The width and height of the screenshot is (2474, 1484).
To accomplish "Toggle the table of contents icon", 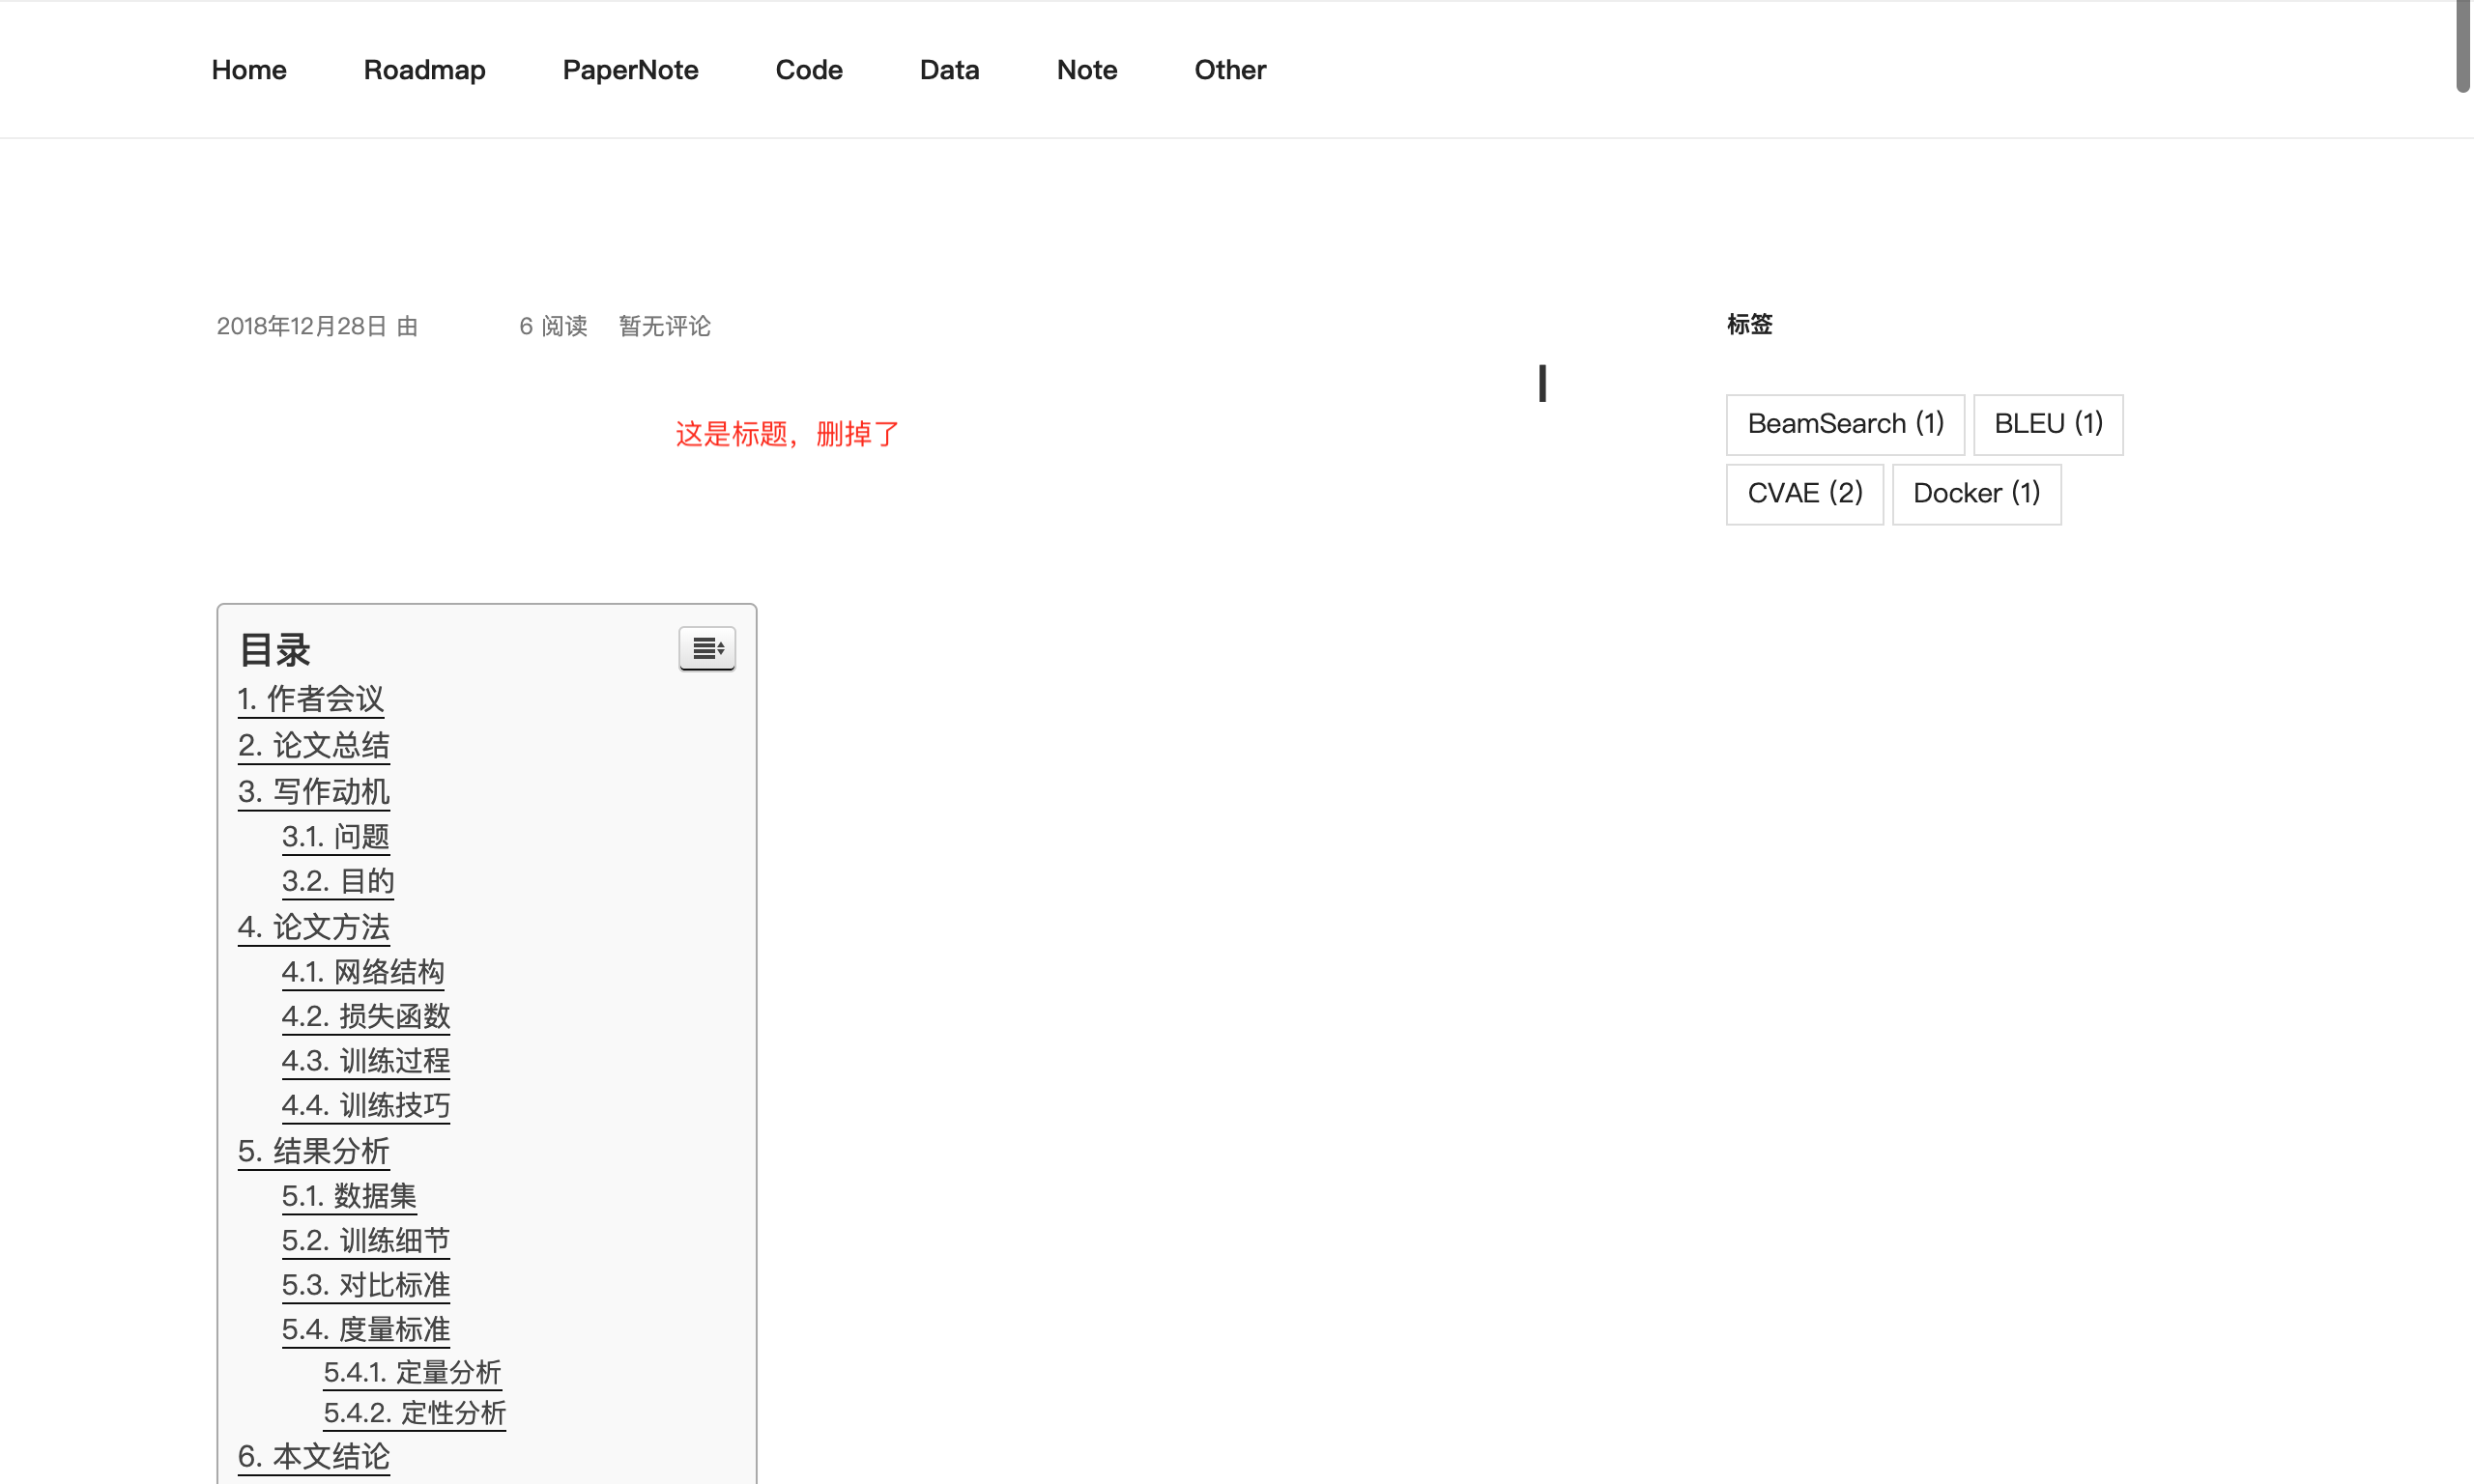I will tap(707, 648).
